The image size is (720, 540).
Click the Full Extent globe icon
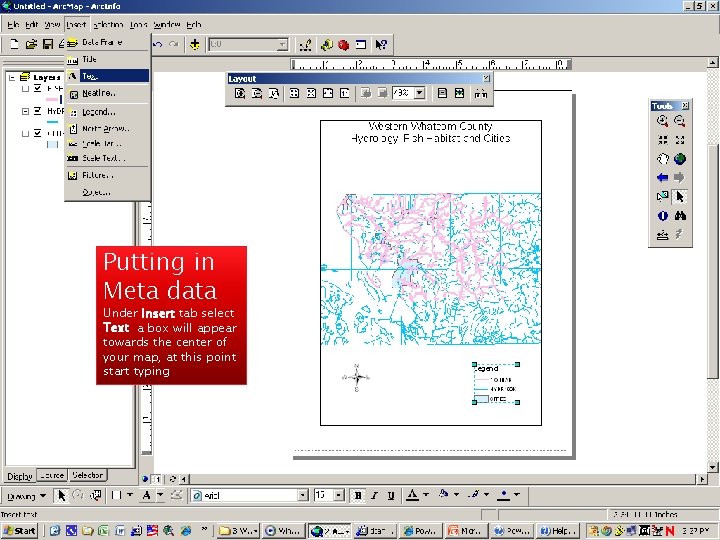680,159
